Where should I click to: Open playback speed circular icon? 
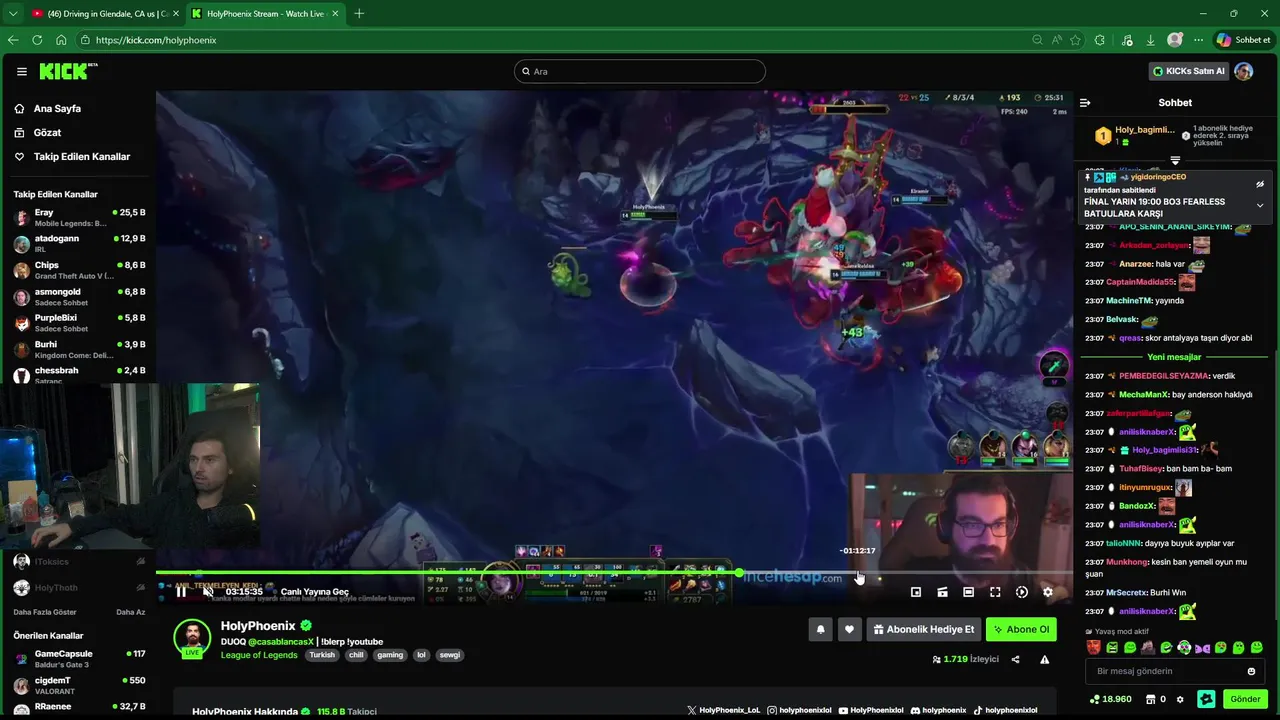[1021, 592]
